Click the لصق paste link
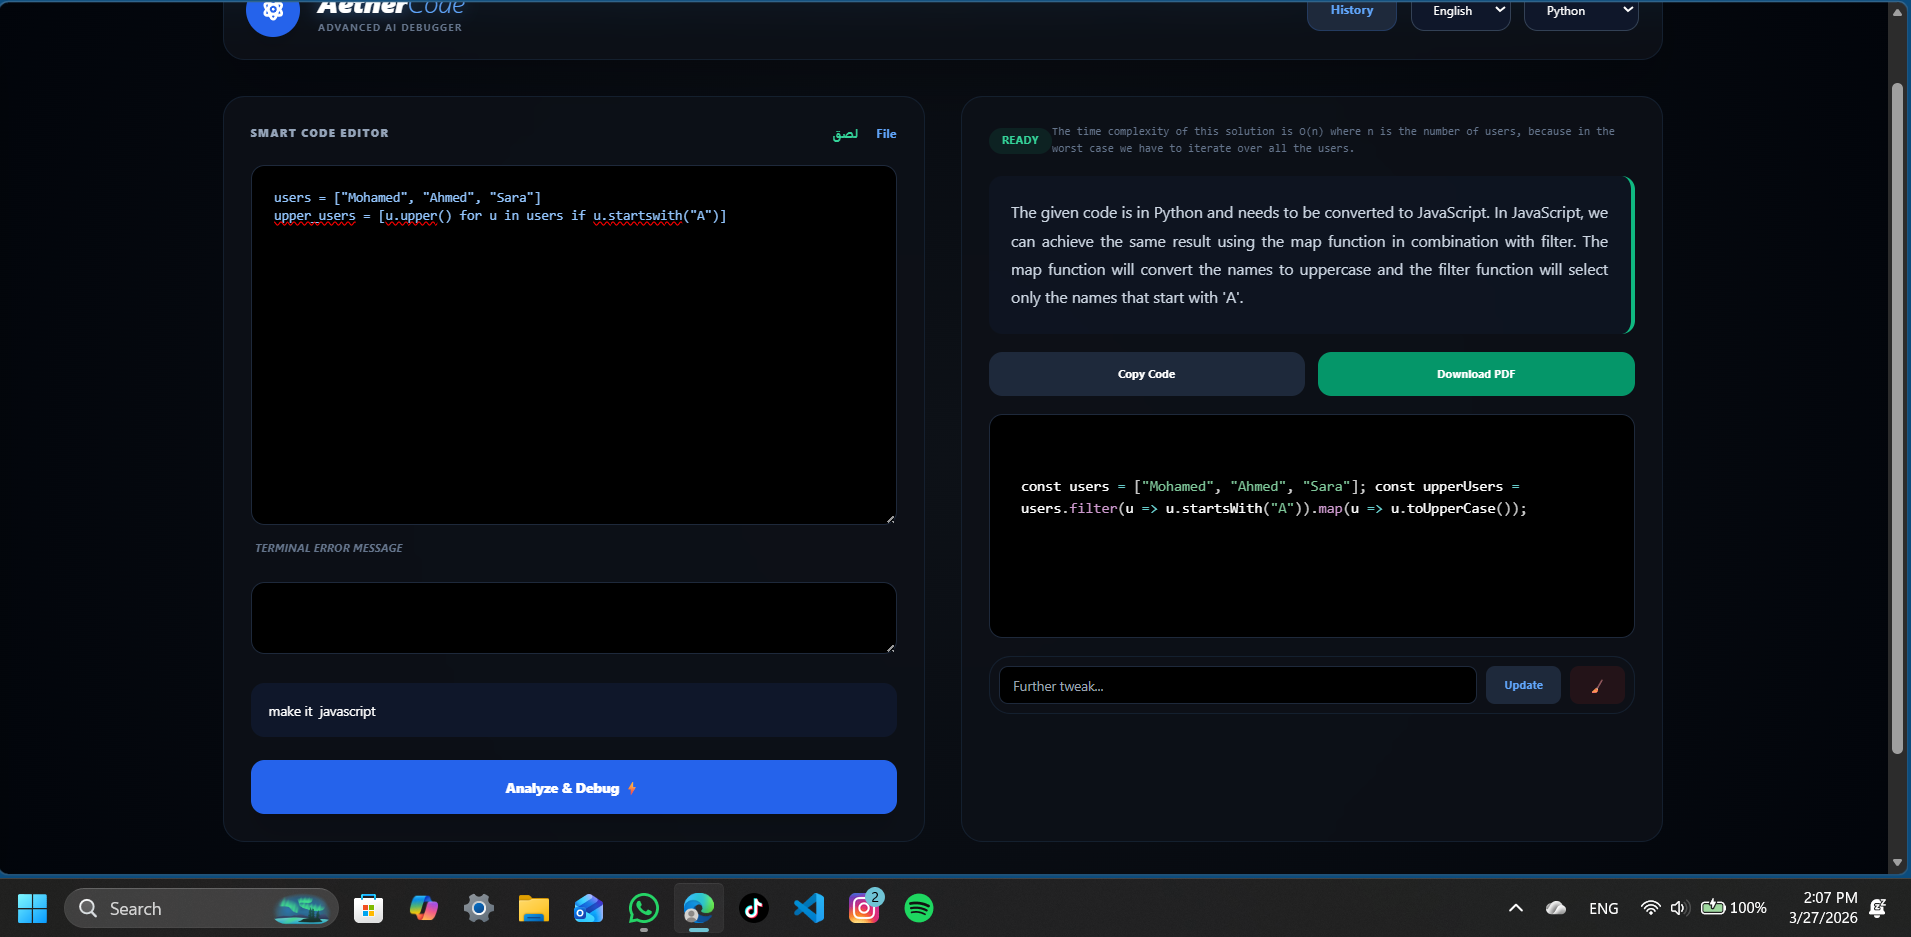Viewport: 1911px width, 937px height. pyautogui.click(x=845, y=133)
